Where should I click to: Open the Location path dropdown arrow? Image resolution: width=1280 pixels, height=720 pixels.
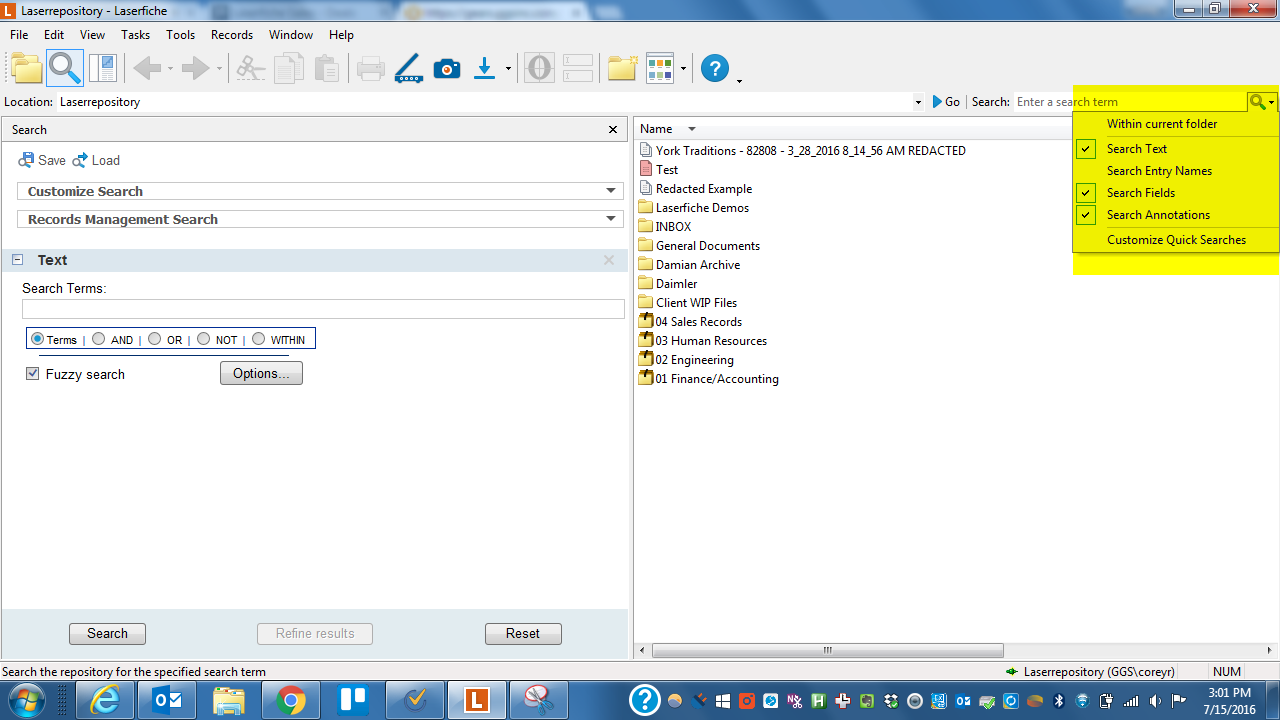pyautogui.click(x=918, y=102)
